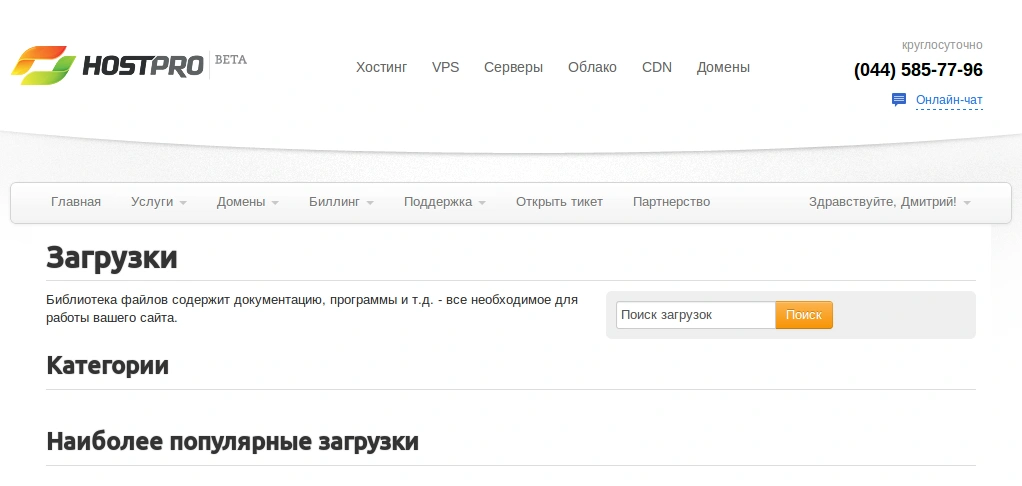1022x486 pixels.
Task: Click the orange Поиск button
Action: coord(804,315)
